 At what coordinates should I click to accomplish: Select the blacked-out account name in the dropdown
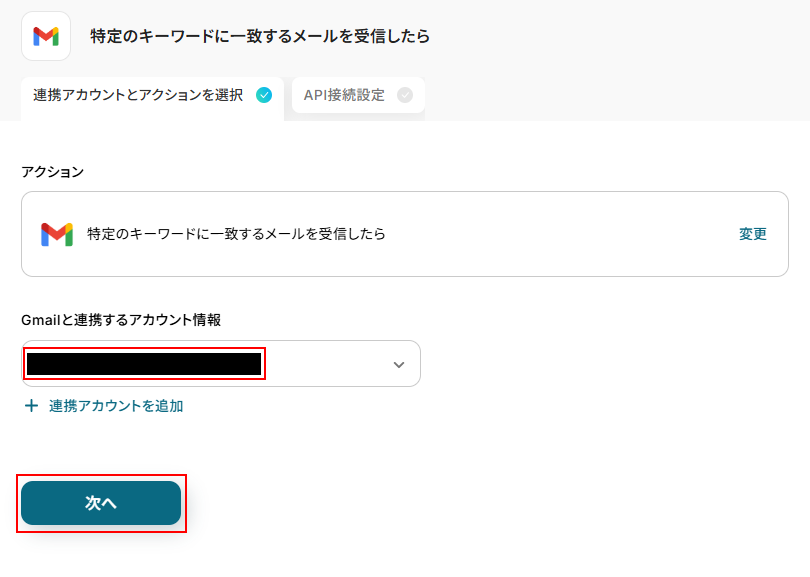[x=144, y=364]
